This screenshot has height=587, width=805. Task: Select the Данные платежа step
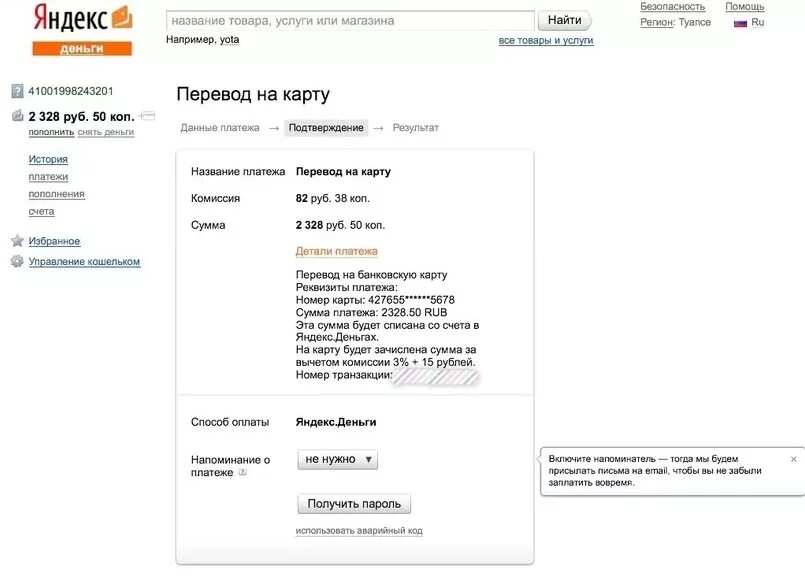[x=220, y=127]
